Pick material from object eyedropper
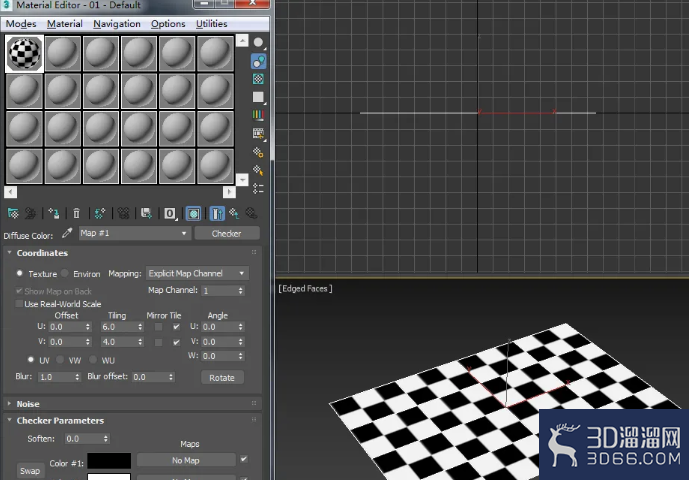The height and width of the screenshot is (480, 689). coord(67,233)
